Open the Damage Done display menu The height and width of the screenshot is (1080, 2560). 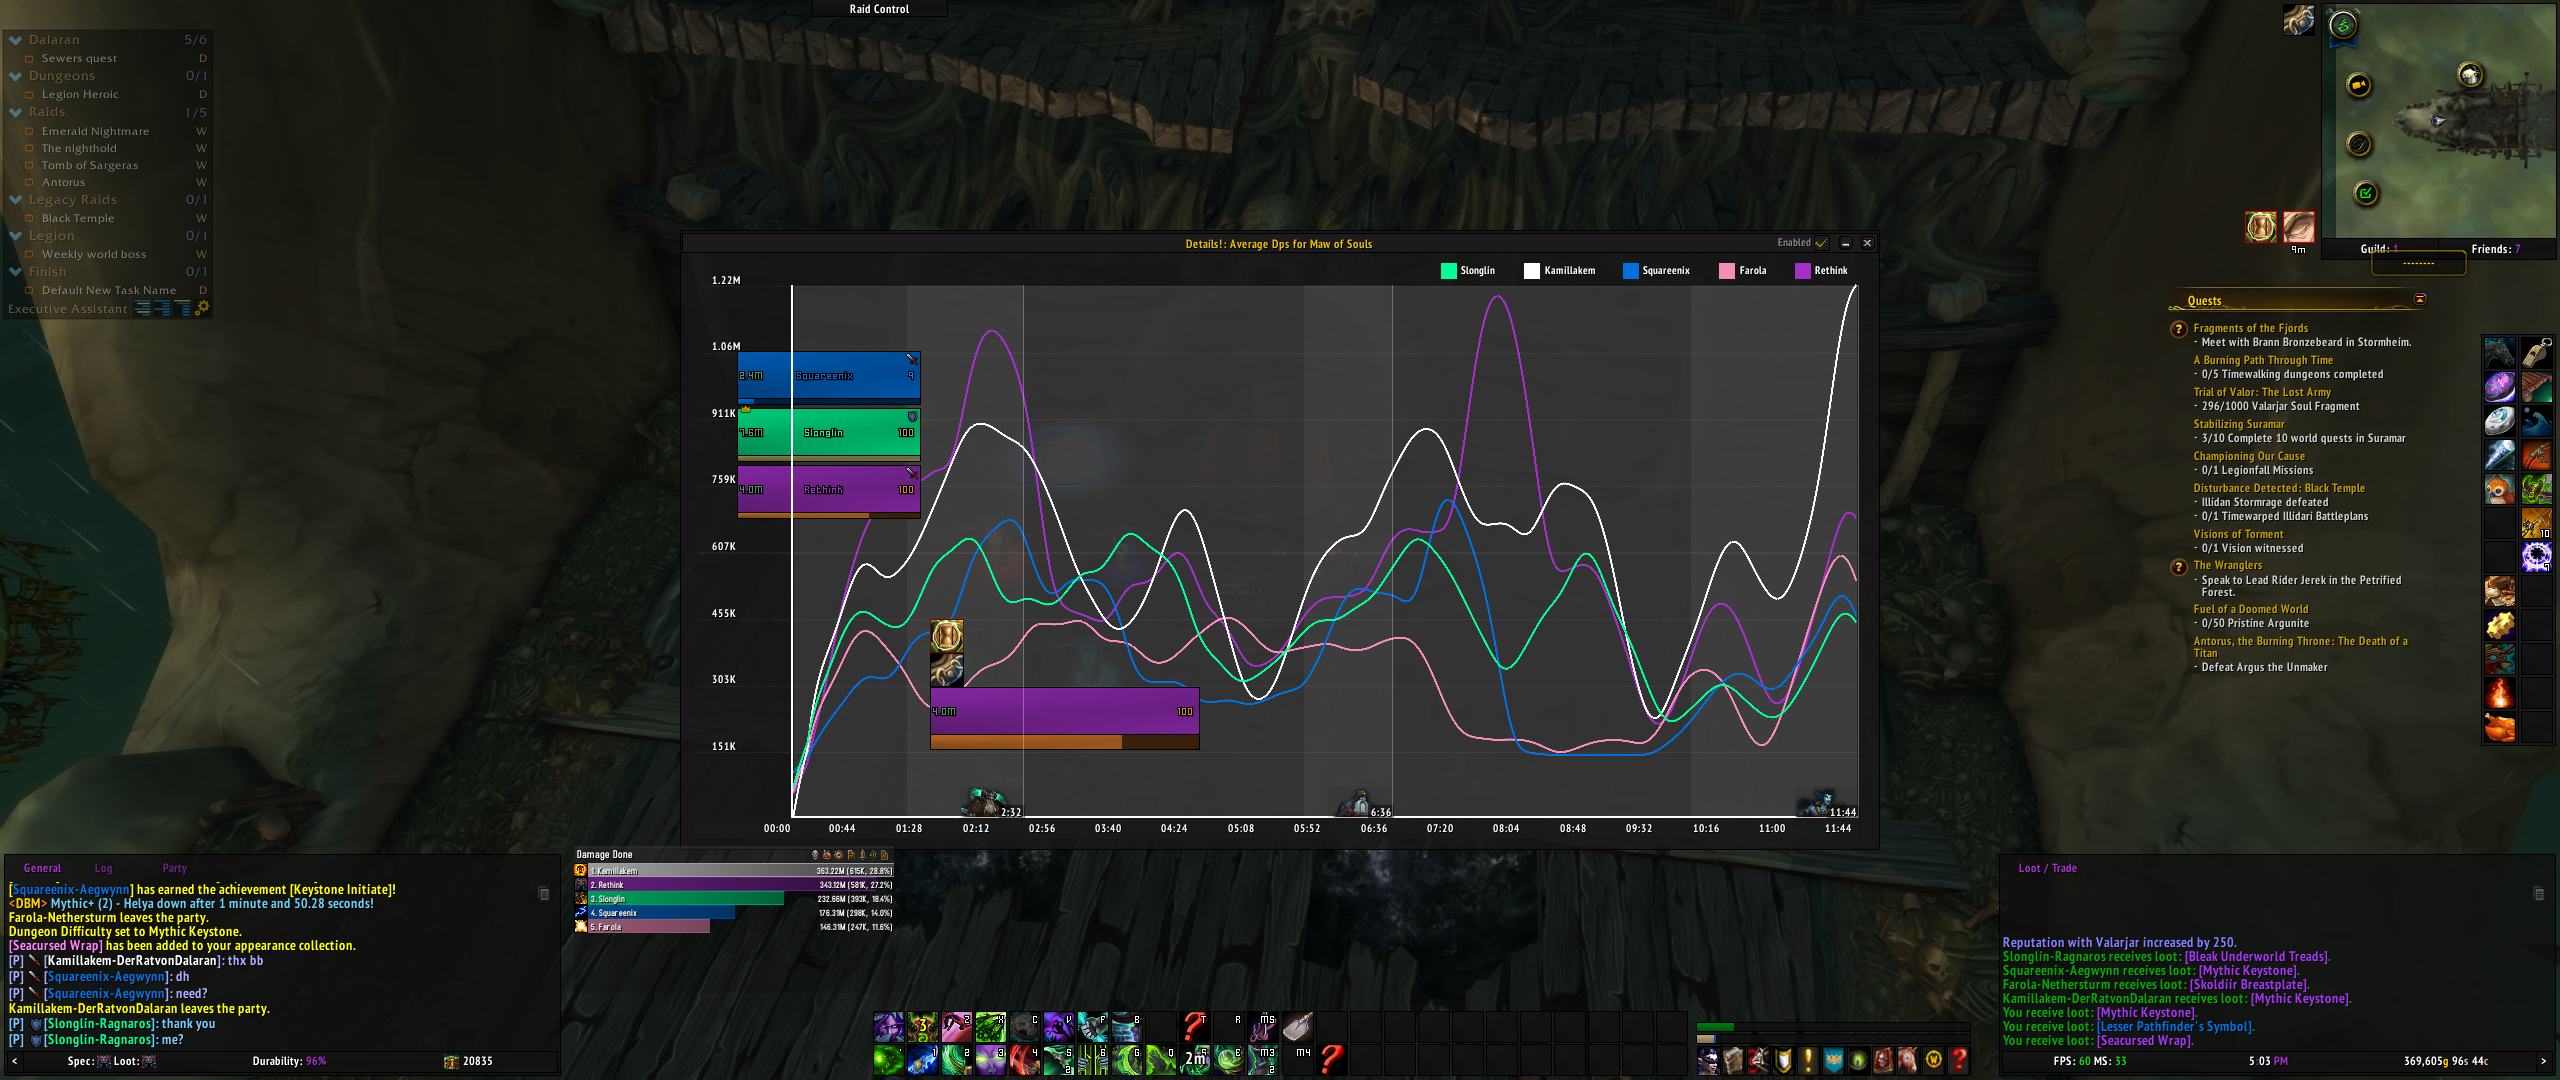(x=604, y=855)
